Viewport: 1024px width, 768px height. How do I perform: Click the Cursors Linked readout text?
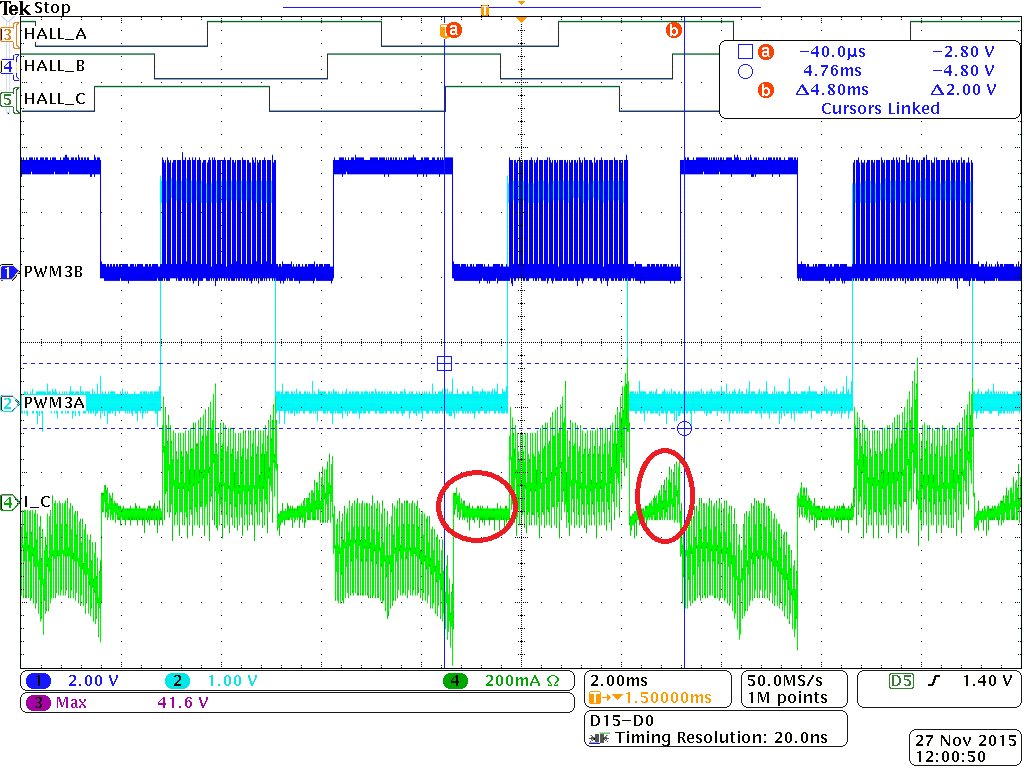click(x=880, y=108)
